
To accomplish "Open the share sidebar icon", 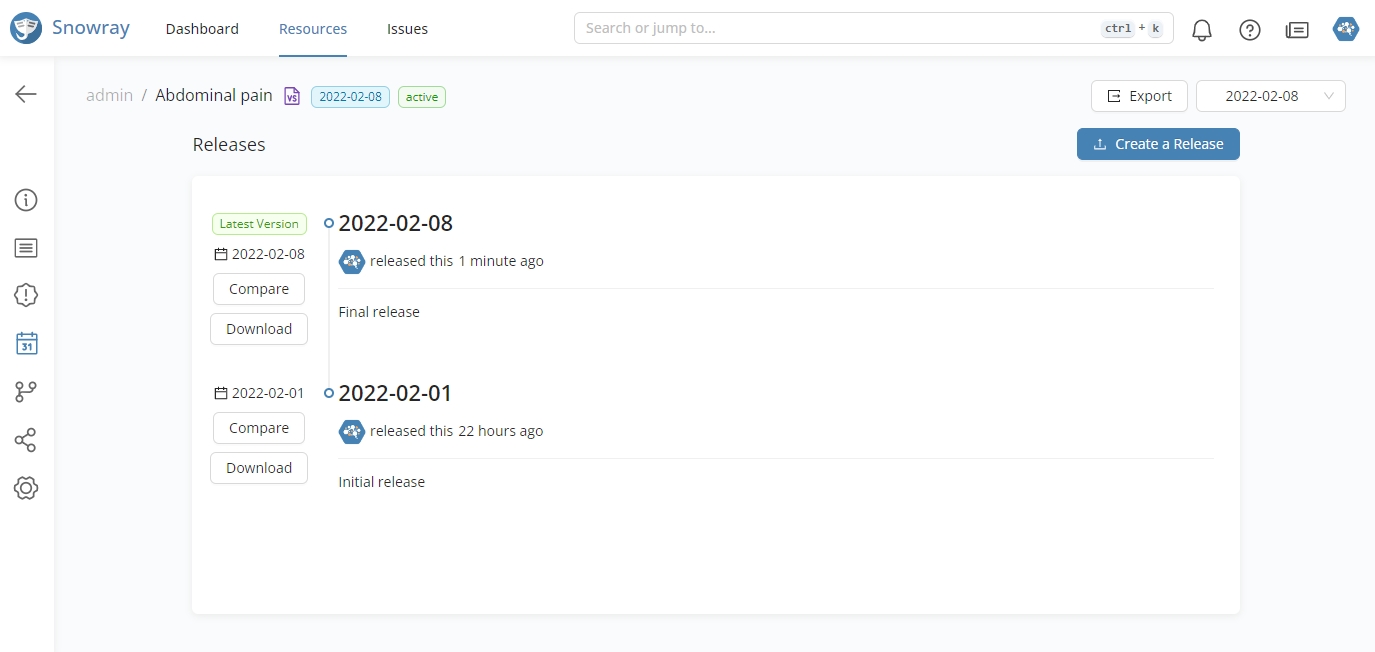I will tap(26, 440).
